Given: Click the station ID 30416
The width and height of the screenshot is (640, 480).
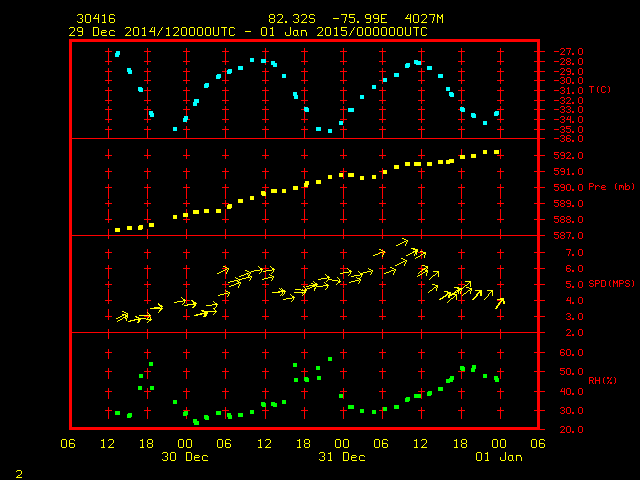Looking at the screenshot, I should point(96,19).
